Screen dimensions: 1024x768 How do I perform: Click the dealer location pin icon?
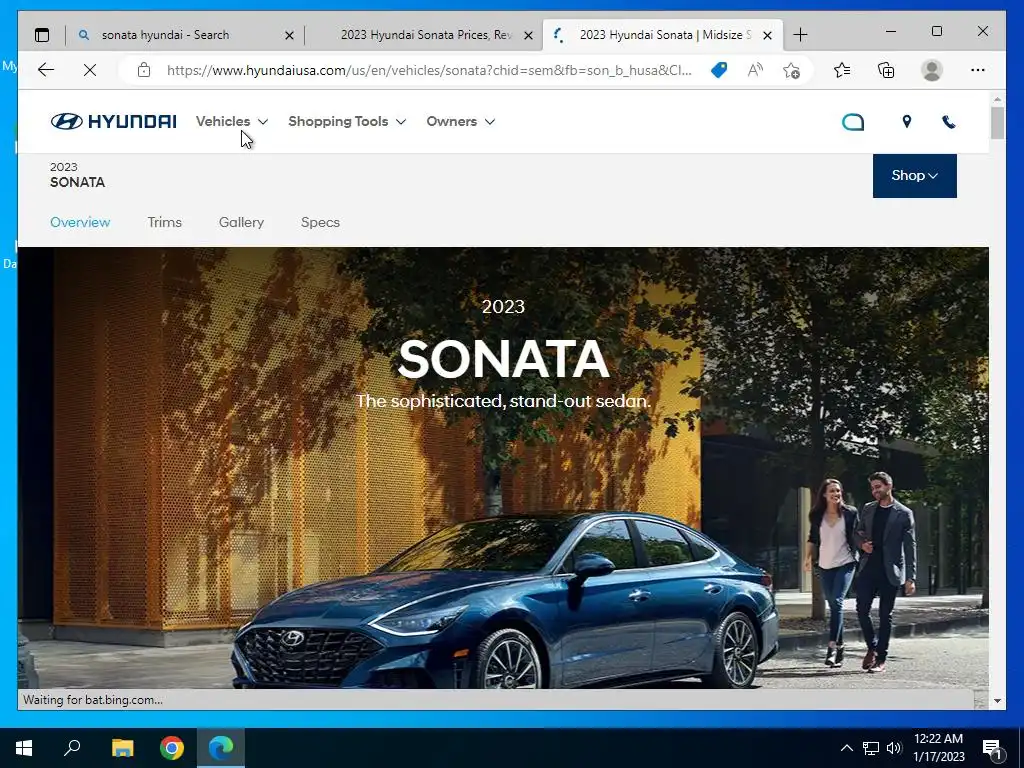point(906,121)
